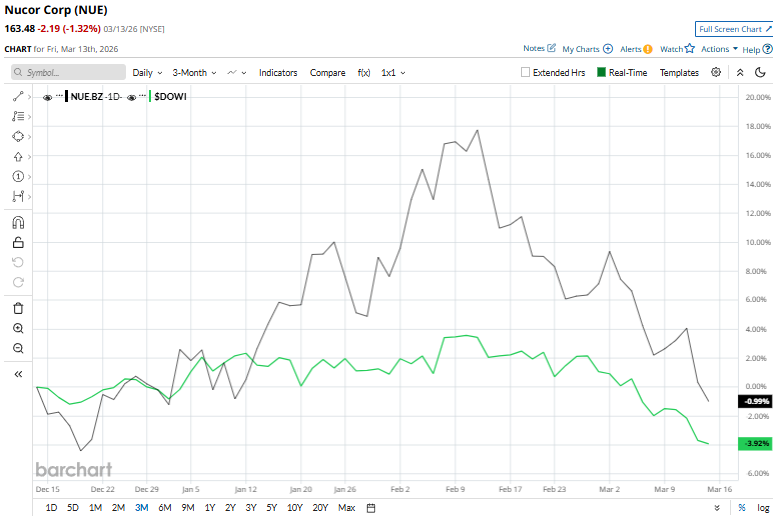The height and width of the screenshot is (517, 773).
Task: Click the Notes link
Action: coord(533,48)
